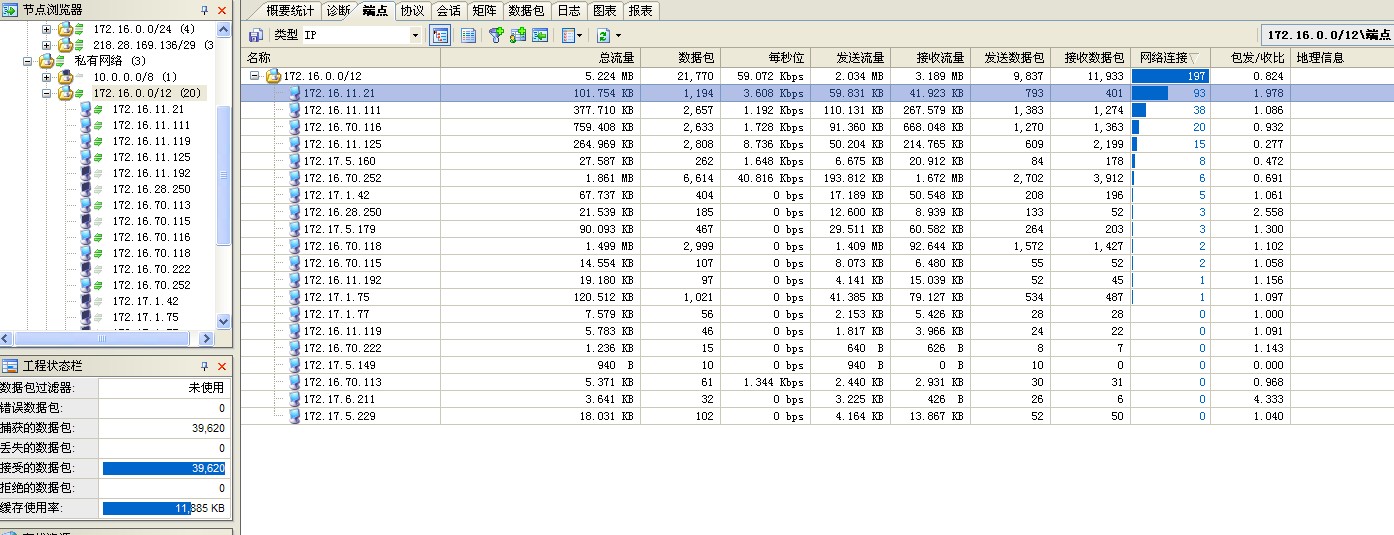Expand the 10.0.0.0/8 tree node
1394x535 pixels.
coord(47,77)
